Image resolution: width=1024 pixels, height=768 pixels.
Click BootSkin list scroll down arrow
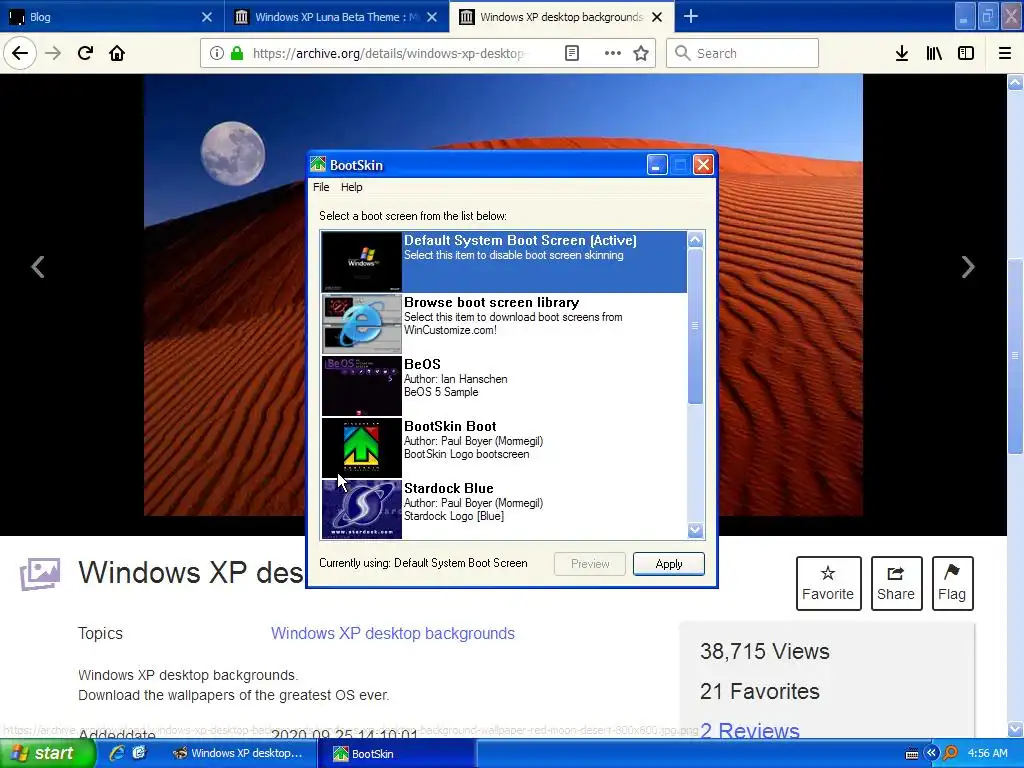coord(696,530)
